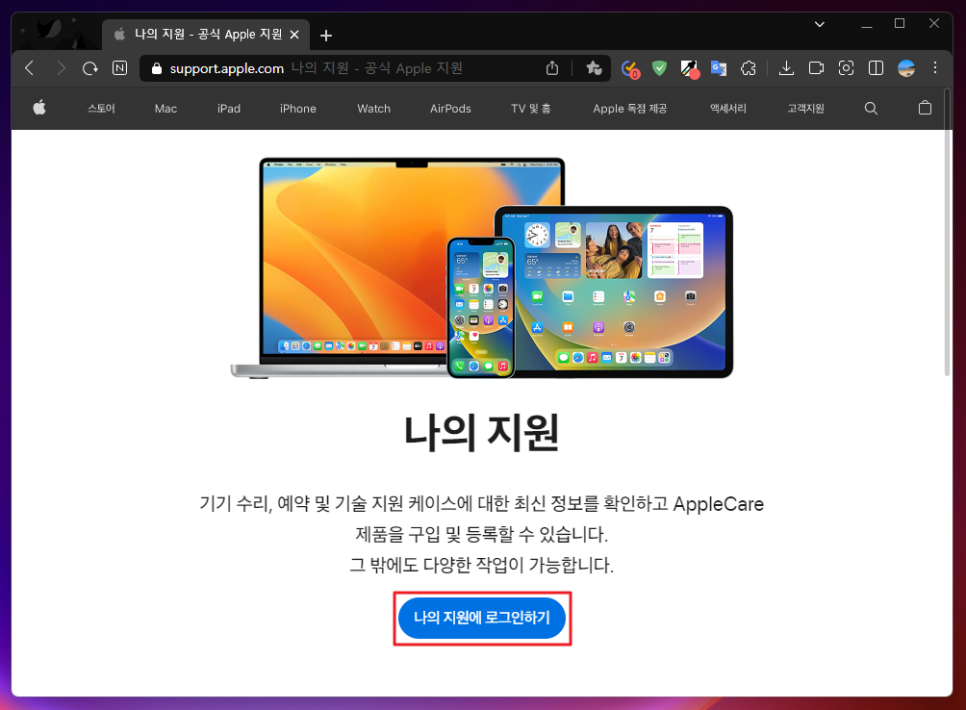The height and width of the screenshot is (710, 966).
Task: Open the 스토어 menu item
Action: [x=101, y=108]
